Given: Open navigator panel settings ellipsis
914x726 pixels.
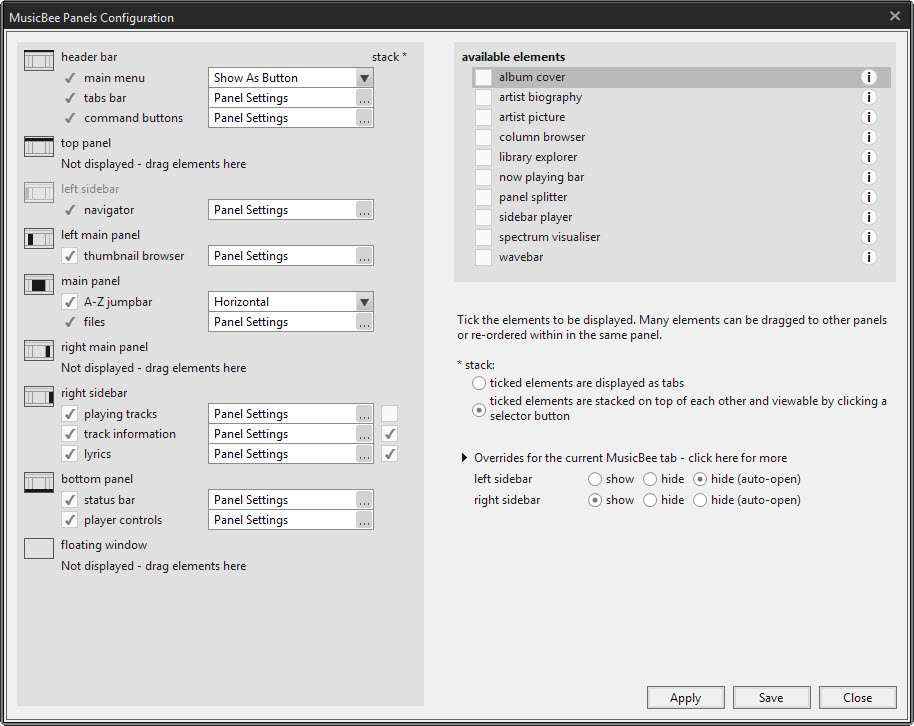Looking at the screenshot, I should [x=364, y=210].
